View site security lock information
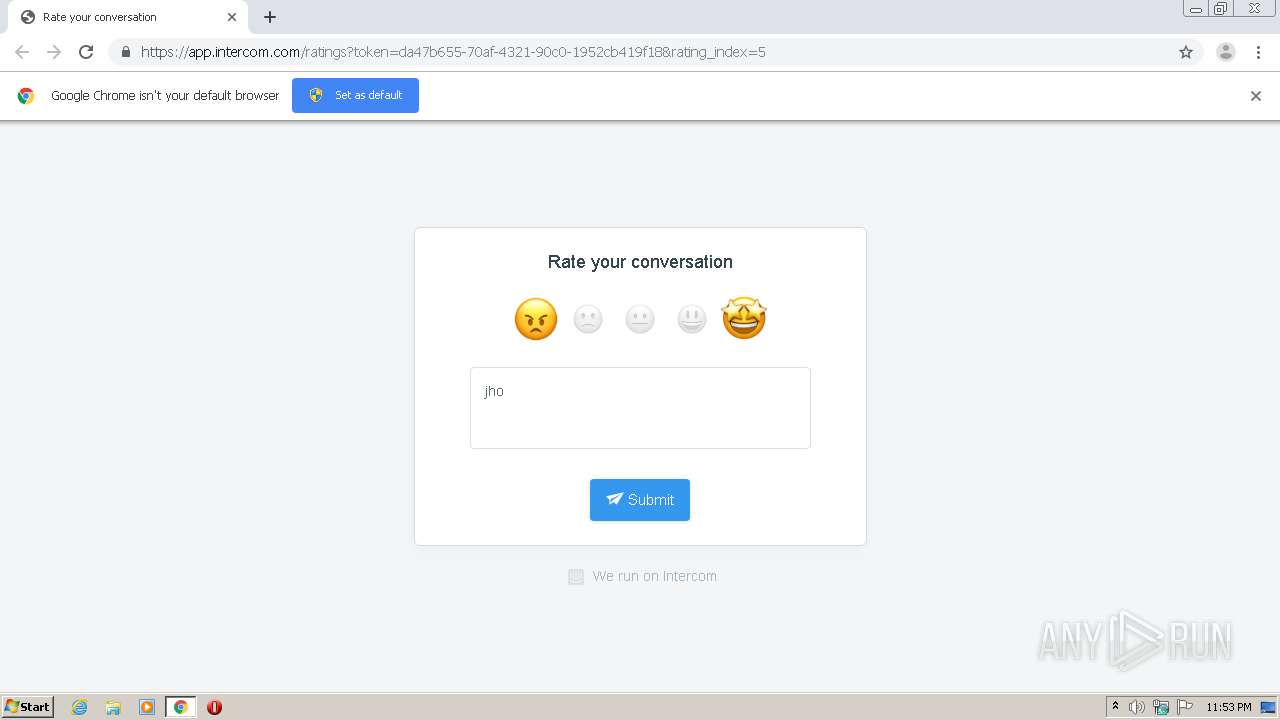1280x720 pixels. 125,52
